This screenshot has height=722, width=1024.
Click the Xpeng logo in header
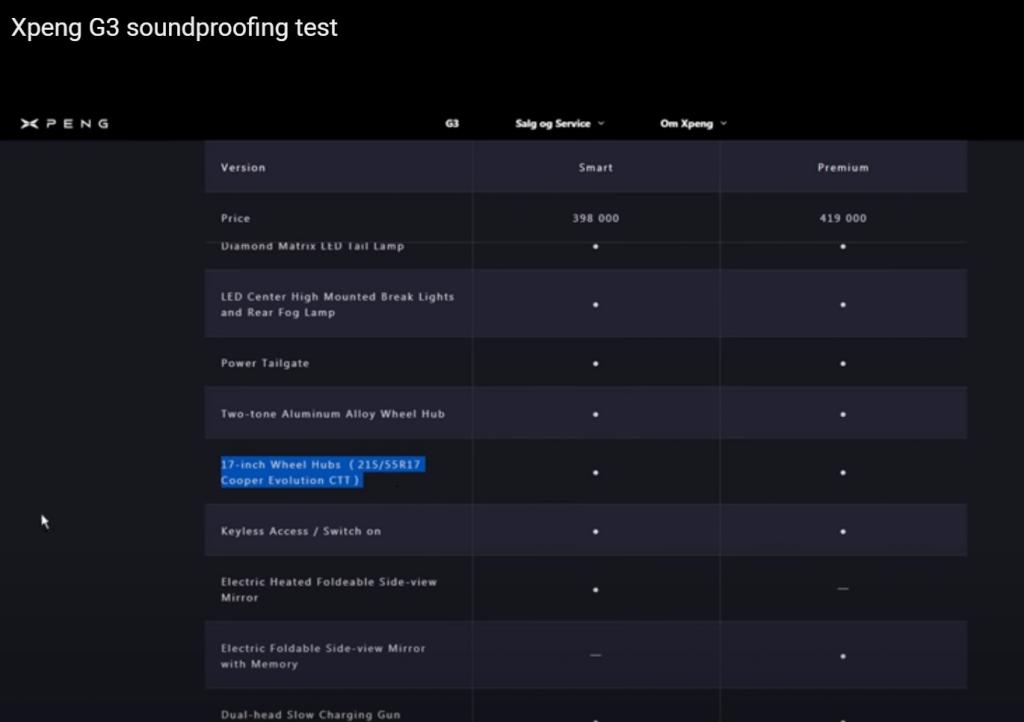64,123
